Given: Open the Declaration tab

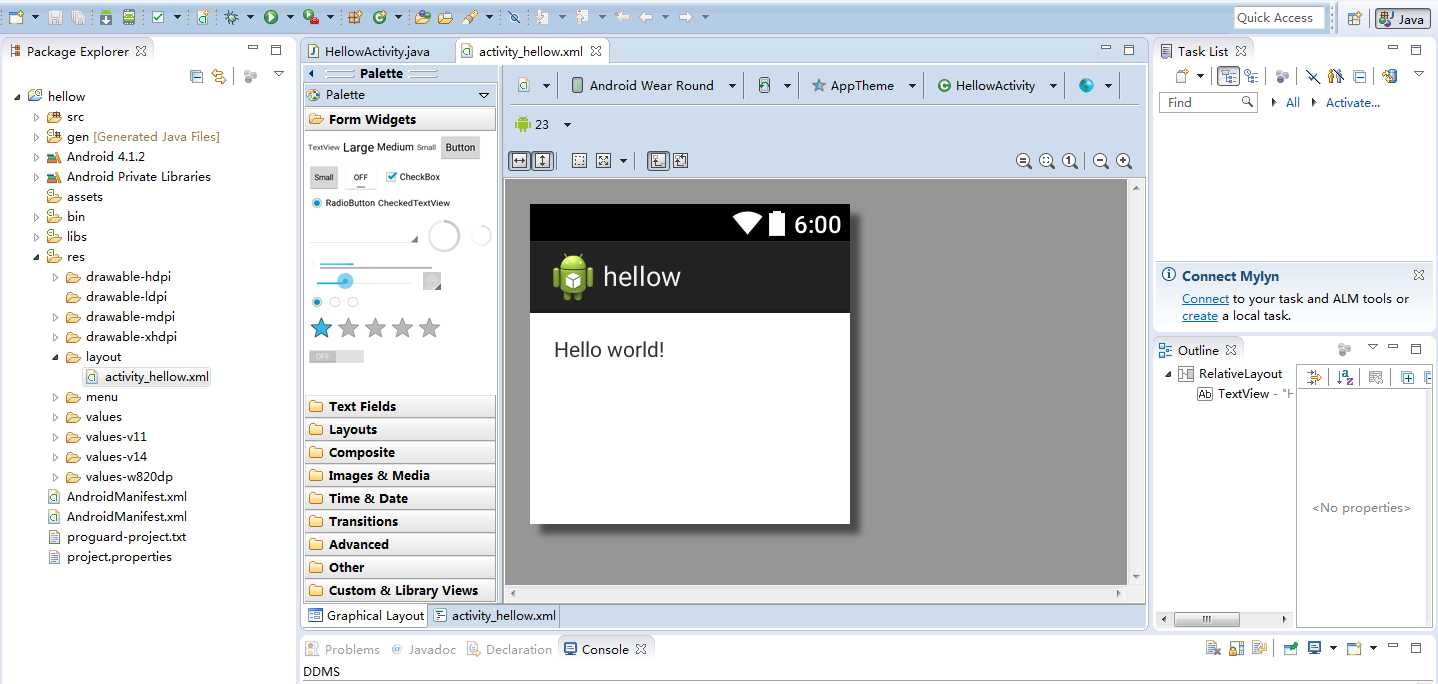Looking at the screenshot, I should pos(510,650).
